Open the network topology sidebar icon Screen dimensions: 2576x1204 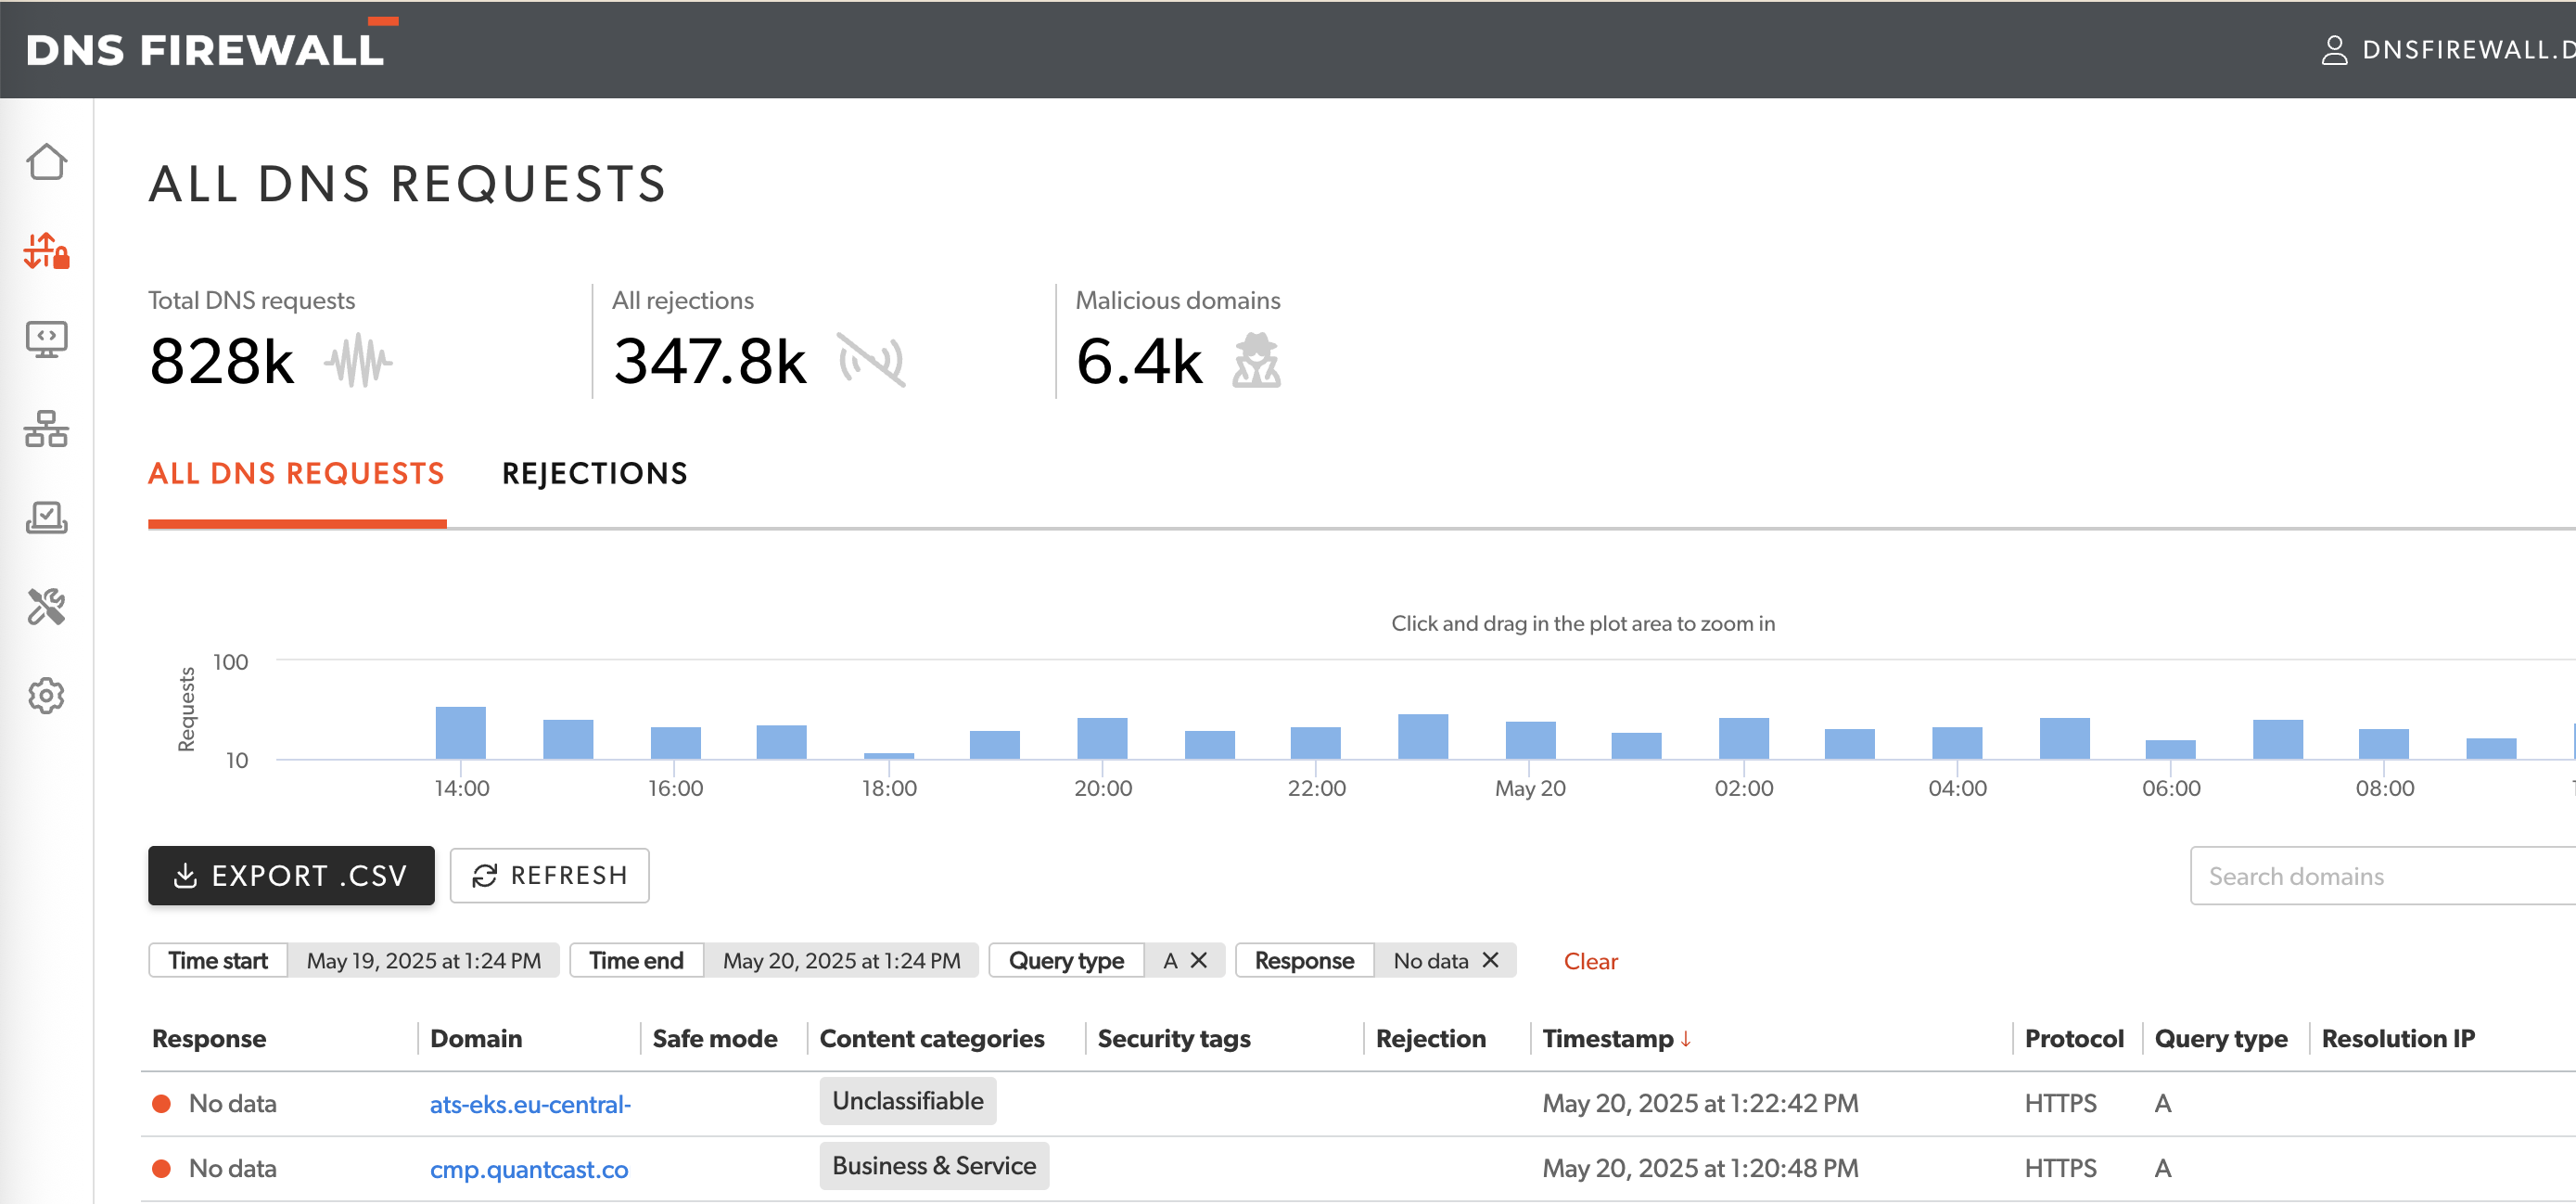click(x=47, y=430)
